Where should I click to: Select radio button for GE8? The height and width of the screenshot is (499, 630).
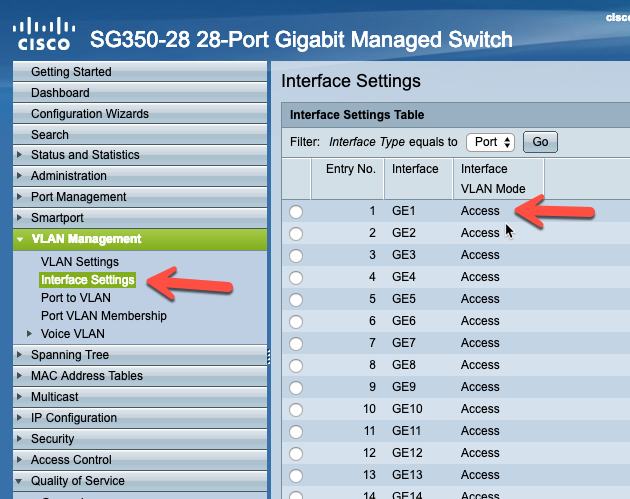tap(296, 366)
